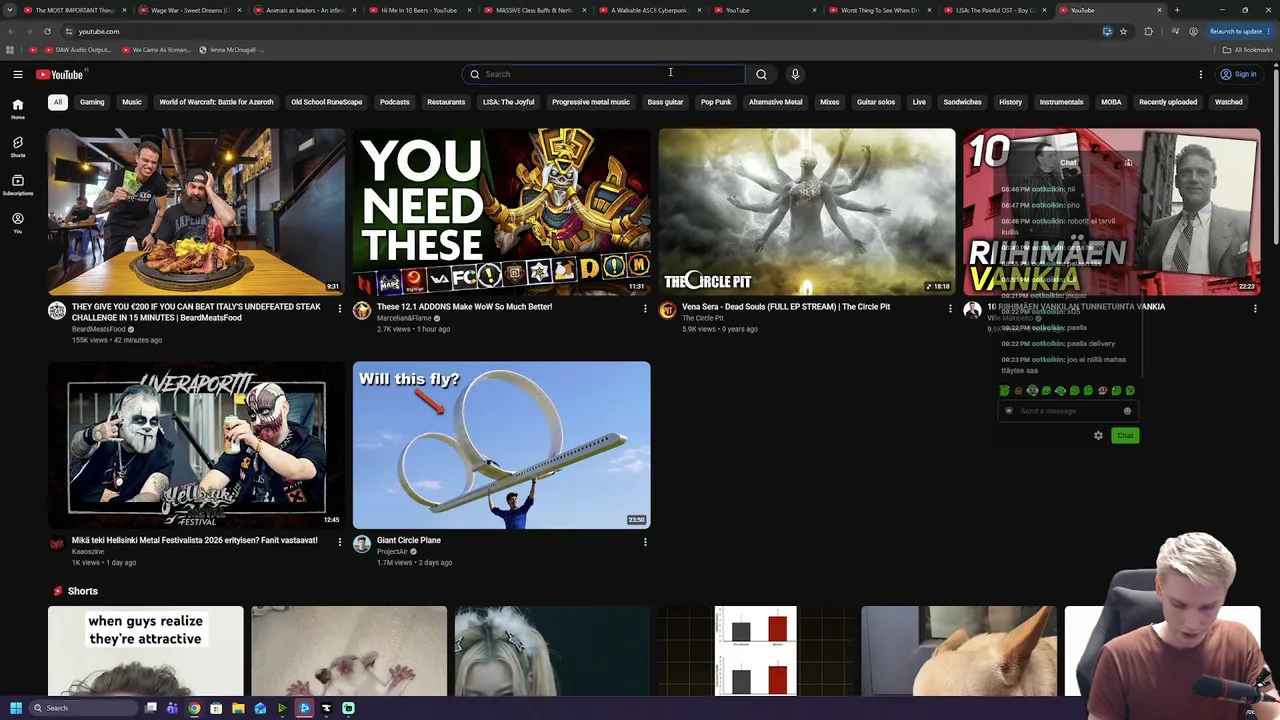Open Ville Mäkipelto channel avatar
The width and height of the screenshot is (1280, 720).
point(972,311)
